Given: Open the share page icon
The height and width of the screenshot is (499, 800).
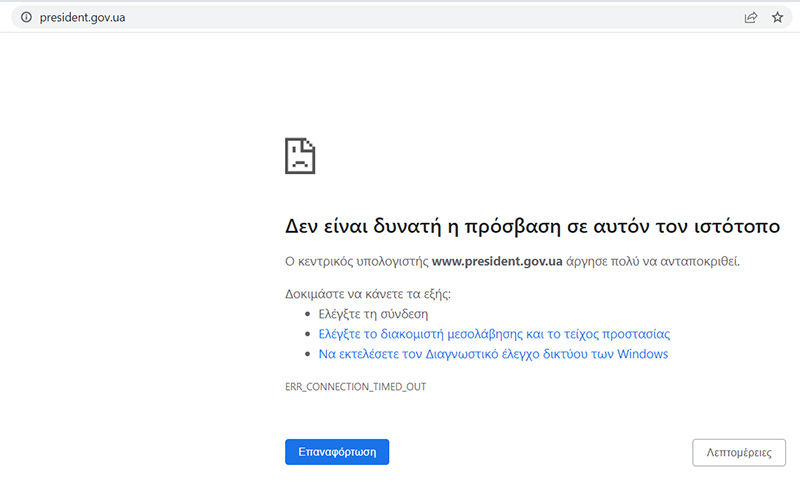Looking at the screenshot, I should pyautogui.click(x=750, y=17).
